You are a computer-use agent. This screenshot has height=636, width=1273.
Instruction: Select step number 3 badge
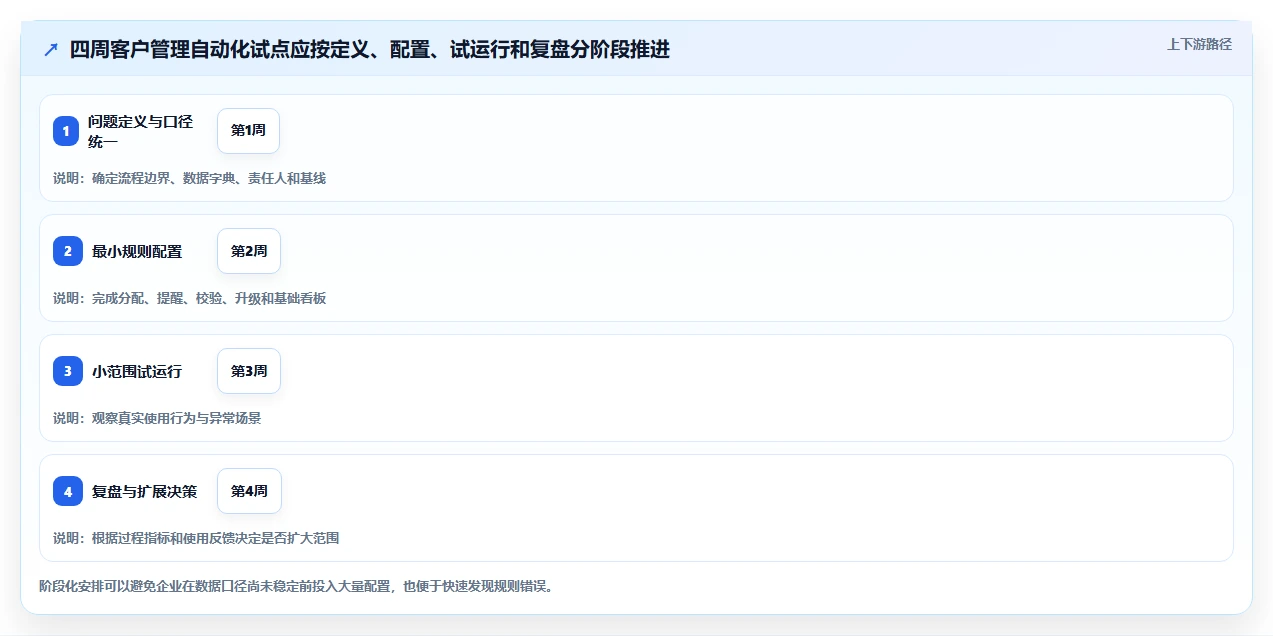click(x=66, y=371)
